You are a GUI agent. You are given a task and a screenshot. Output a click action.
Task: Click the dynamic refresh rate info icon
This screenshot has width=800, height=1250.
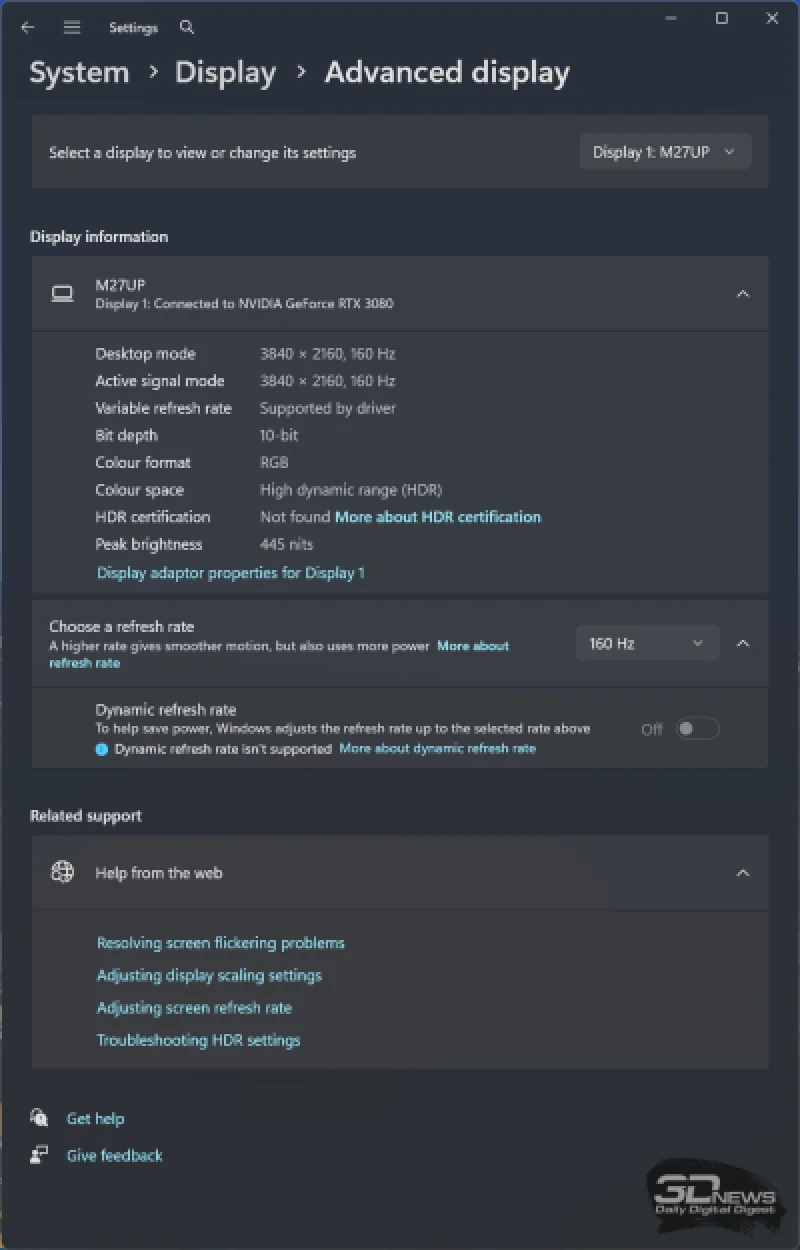point(102,749)
